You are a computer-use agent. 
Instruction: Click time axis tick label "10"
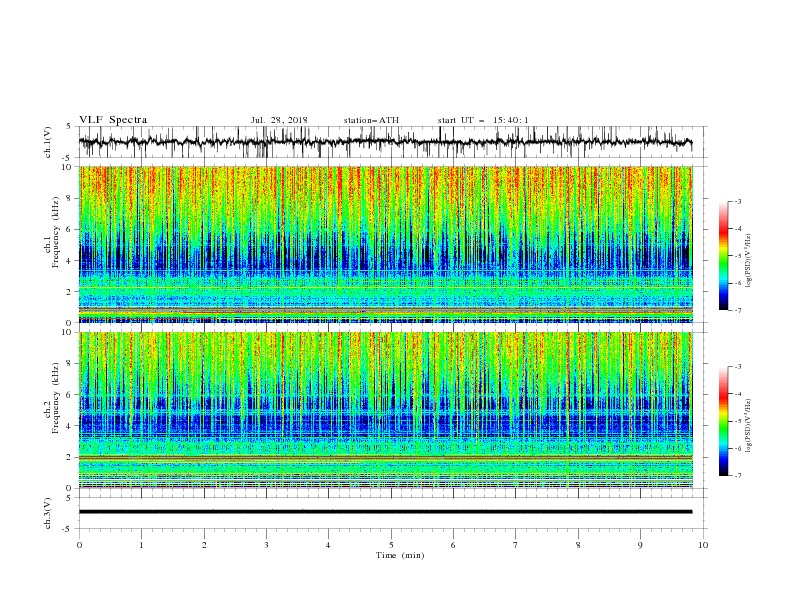pos(703,545)
